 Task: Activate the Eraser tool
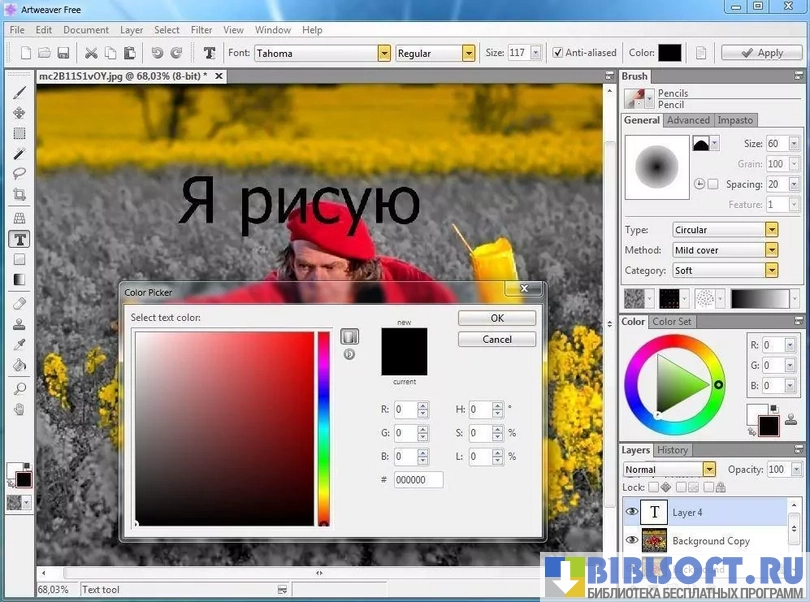point(19,303)
